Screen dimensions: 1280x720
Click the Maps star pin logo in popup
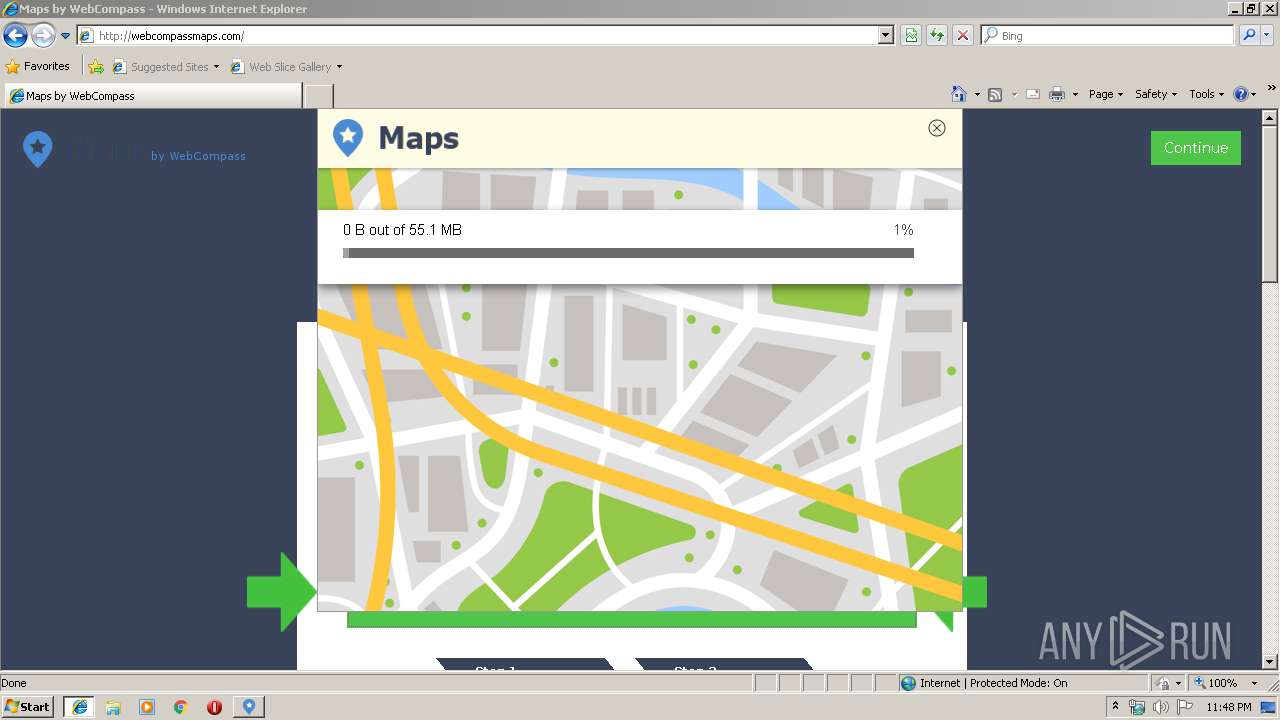(348, 138)
